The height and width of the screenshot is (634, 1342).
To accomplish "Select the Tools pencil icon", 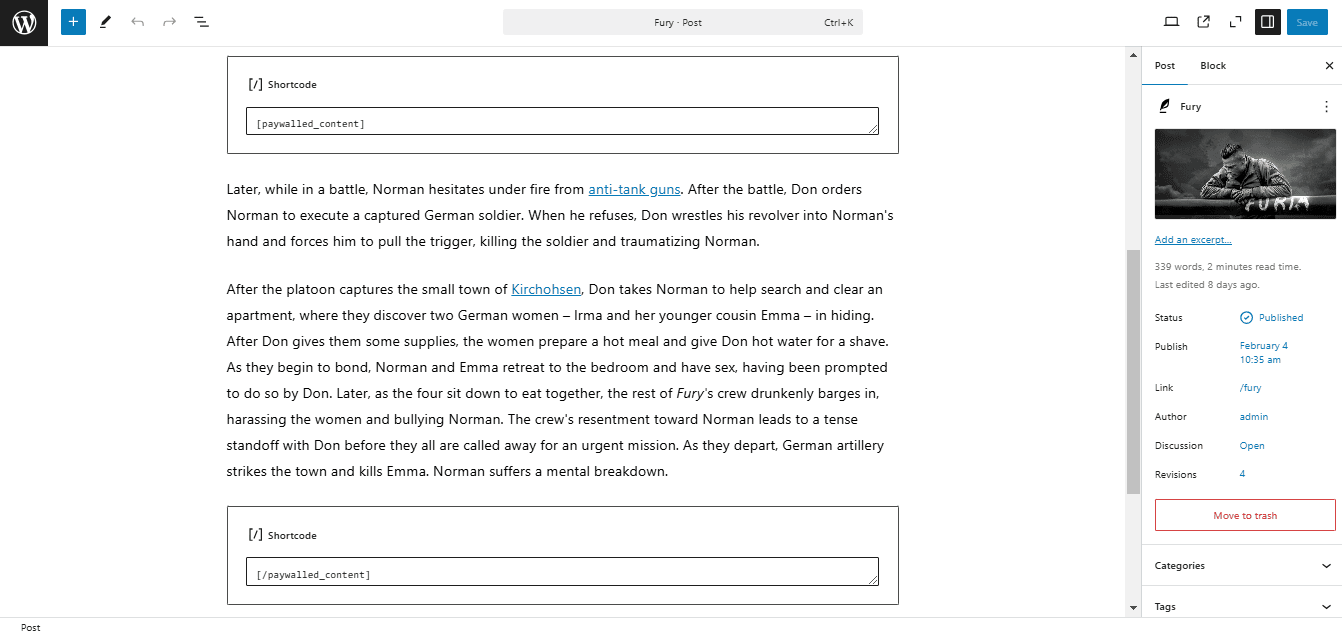I will click(x=105, y=22).
